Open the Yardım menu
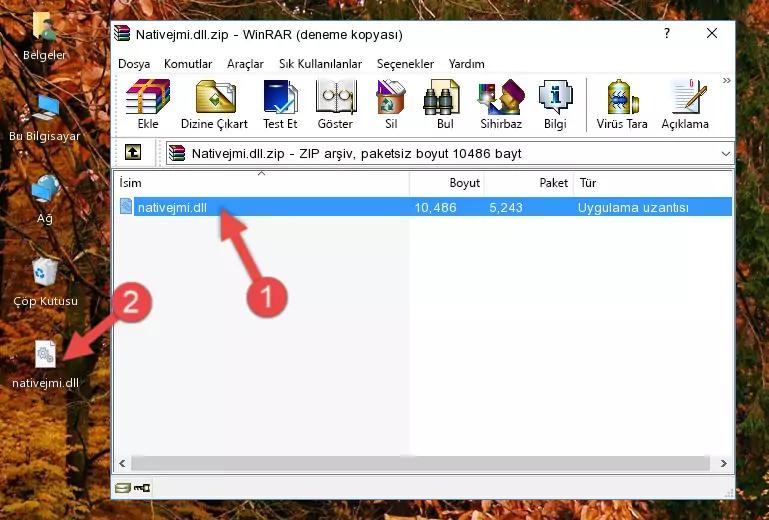This screenshot has height=520, width=769. [466, 64]
